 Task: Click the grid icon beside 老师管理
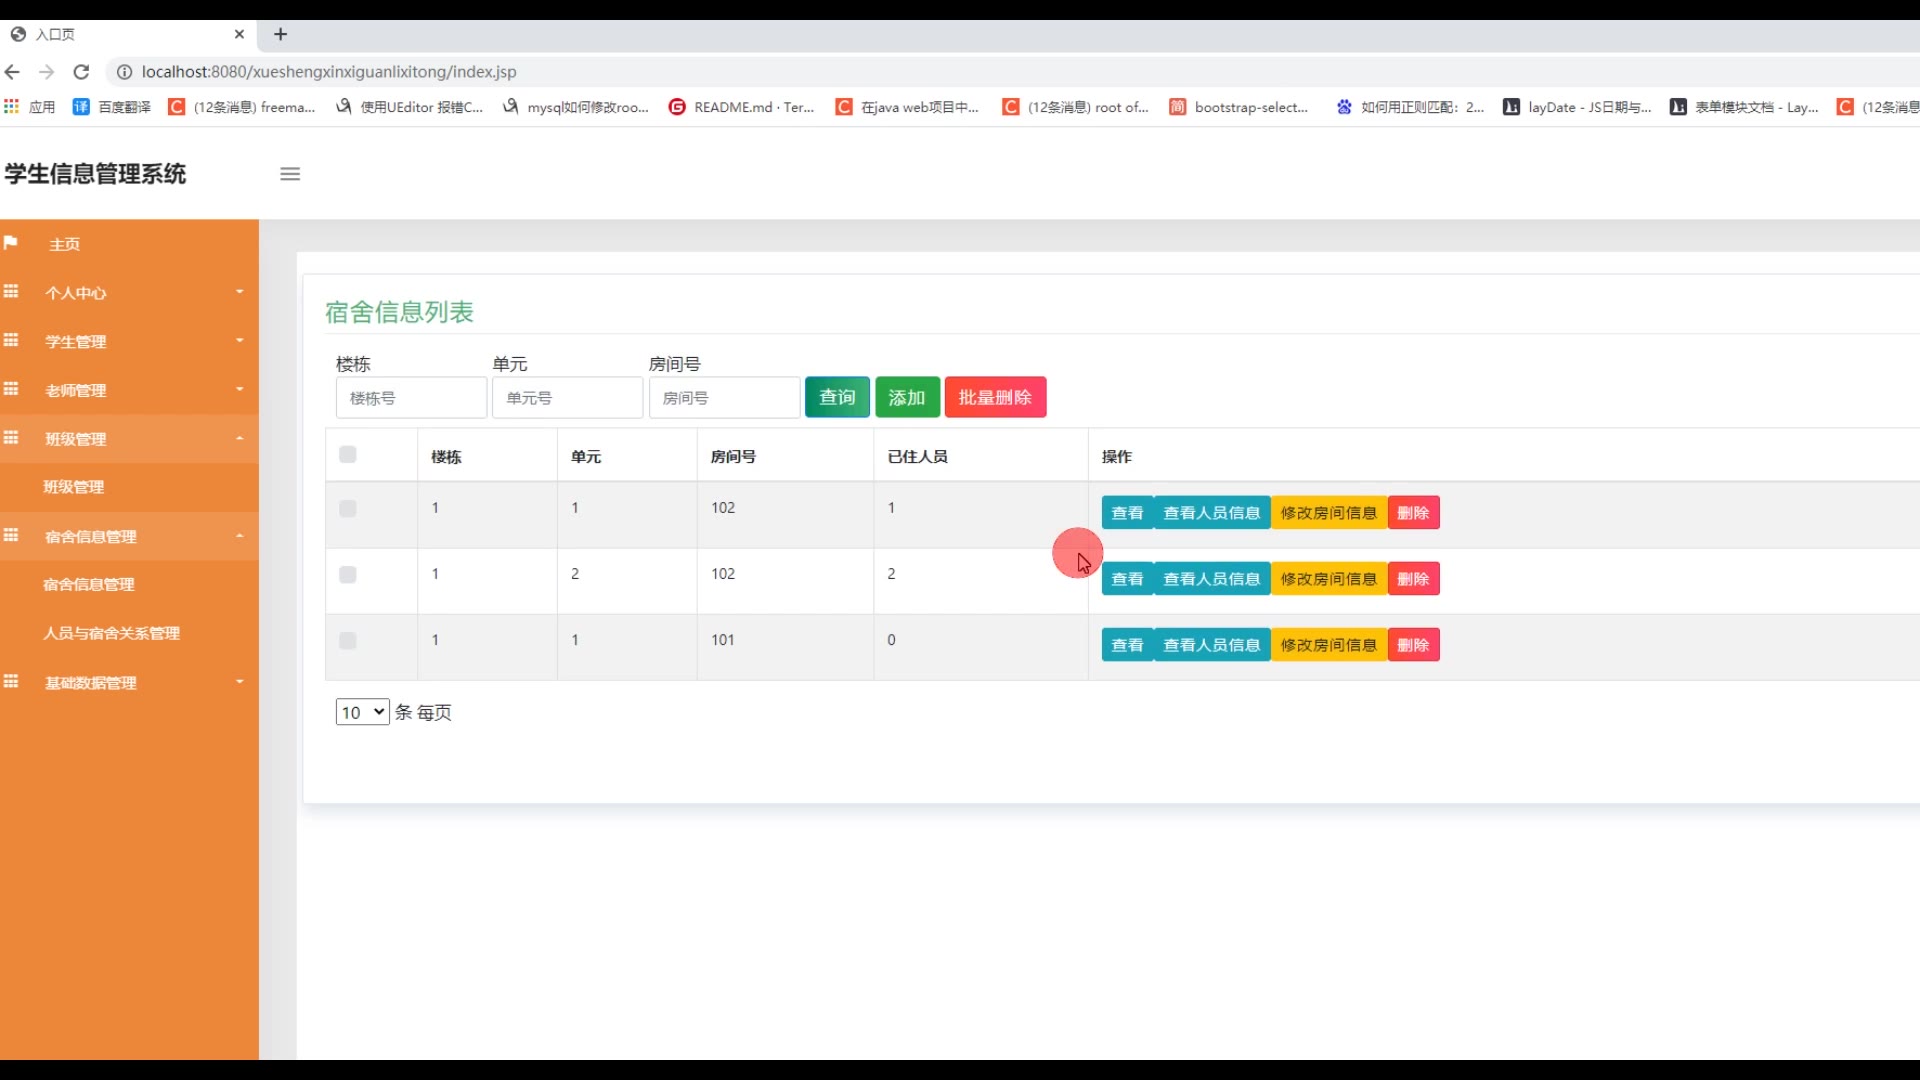[x=11, y=389]
